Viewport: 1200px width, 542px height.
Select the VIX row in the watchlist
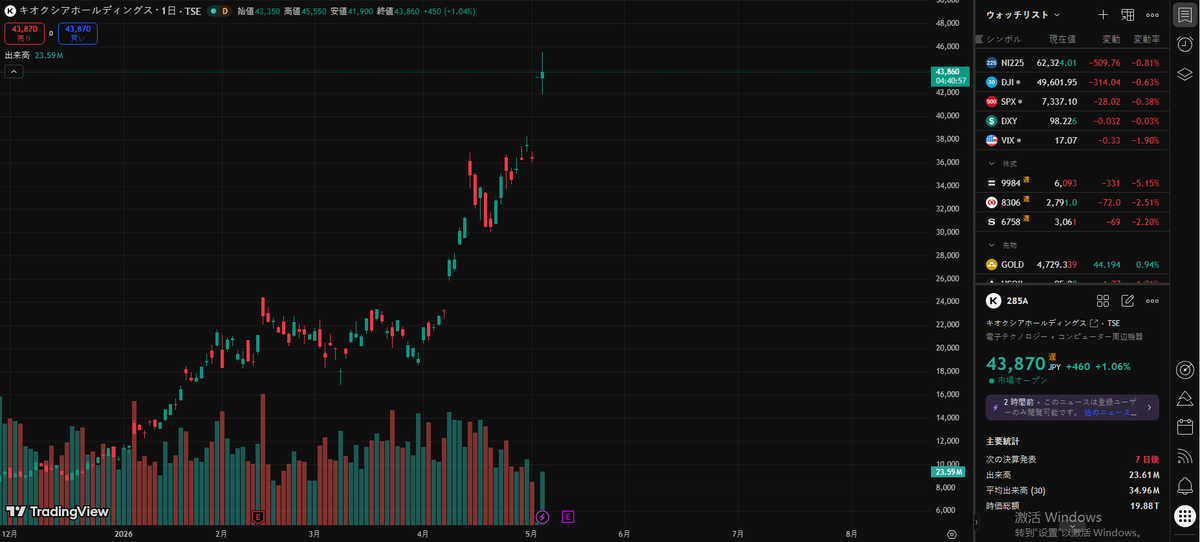click(1073, 140)
